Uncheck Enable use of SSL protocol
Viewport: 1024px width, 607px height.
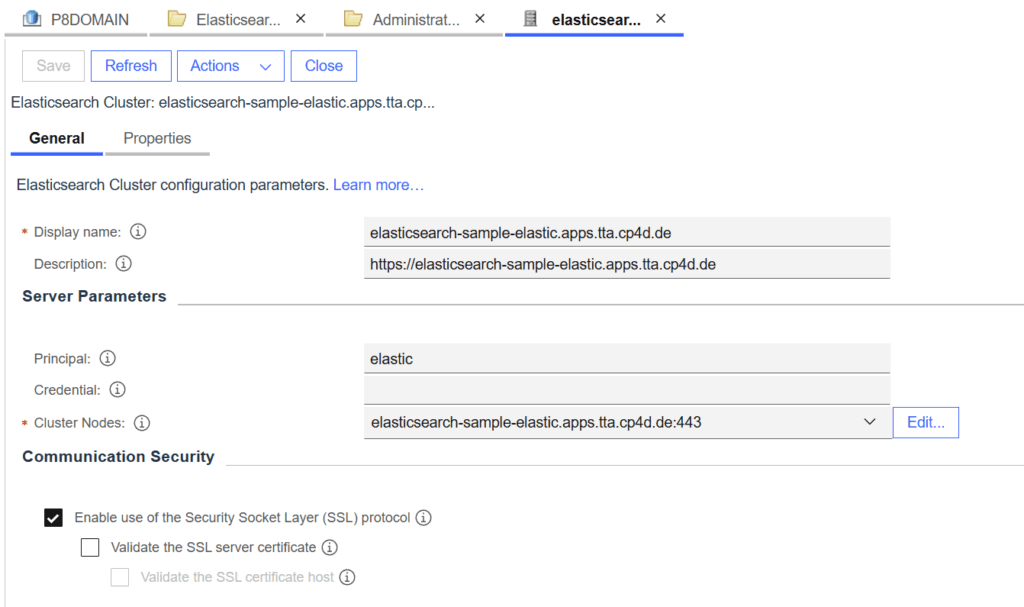[x=54, y=517]
